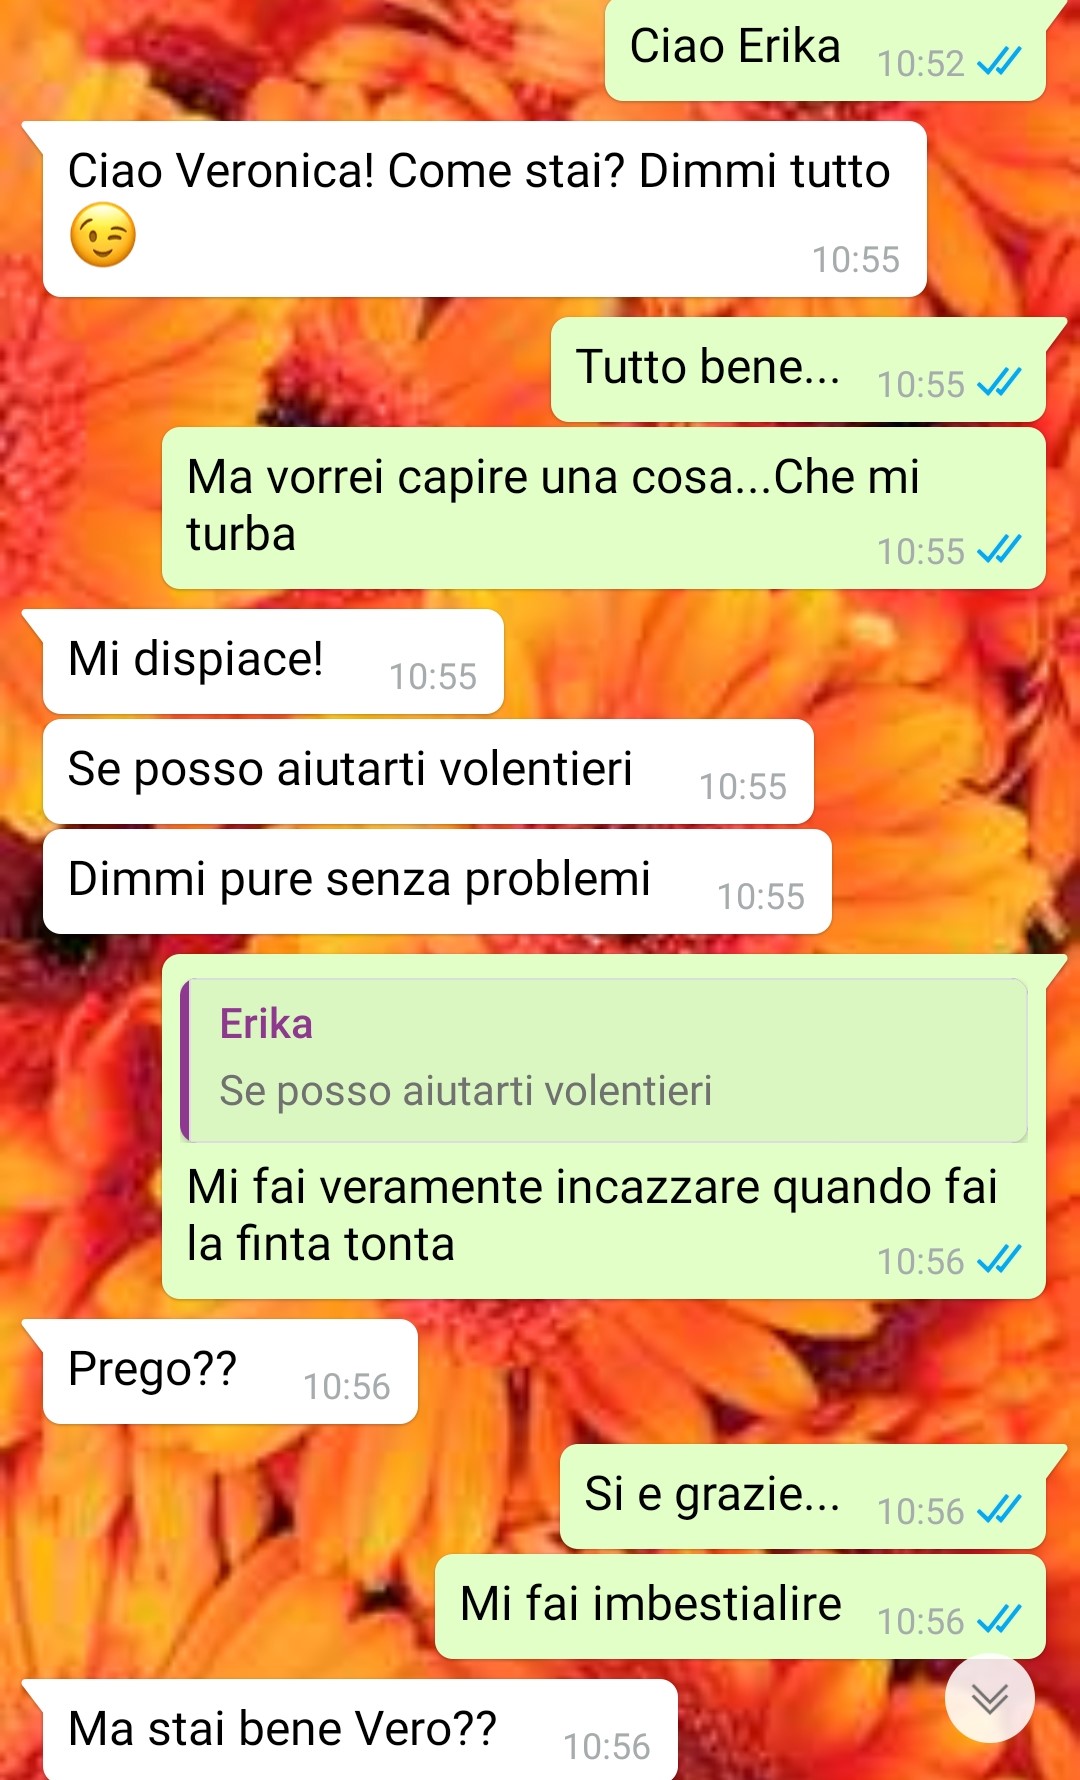The image size is (1080, 1780).
Task: Tap the scroll-to-bottom double chevron button
Action: (x=989, y=1699)
